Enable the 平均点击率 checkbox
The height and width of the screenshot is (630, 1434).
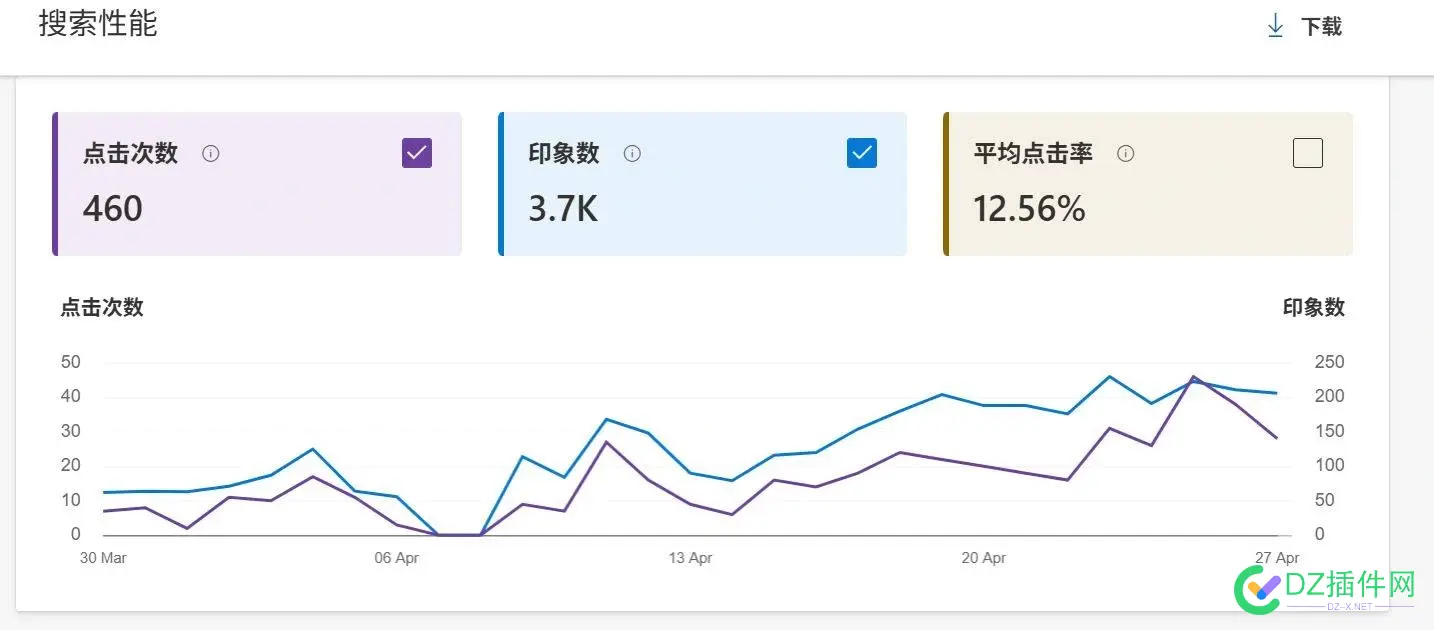pyautogui.click(x=1307, y=152)
